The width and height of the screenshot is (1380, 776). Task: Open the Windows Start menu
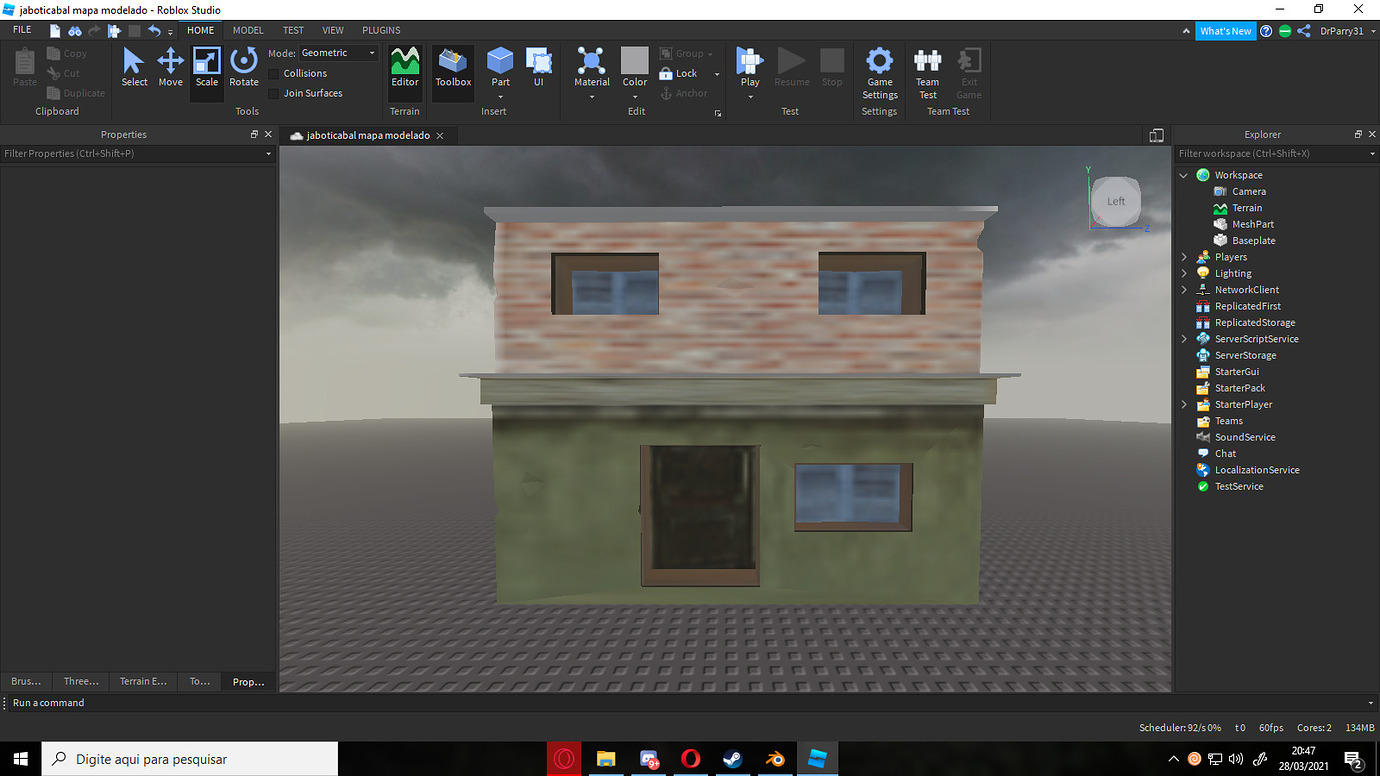tap(20, 759)
